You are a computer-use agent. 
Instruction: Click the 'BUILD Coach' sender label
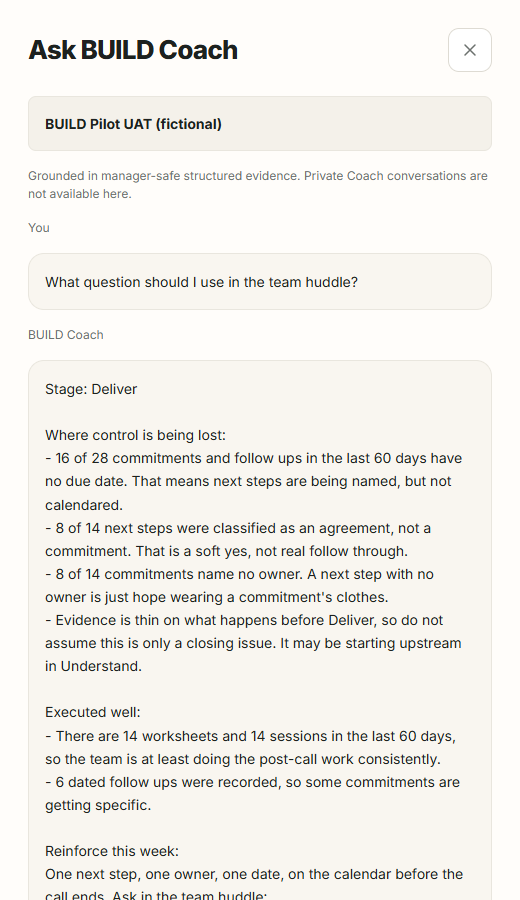[66, 335]
